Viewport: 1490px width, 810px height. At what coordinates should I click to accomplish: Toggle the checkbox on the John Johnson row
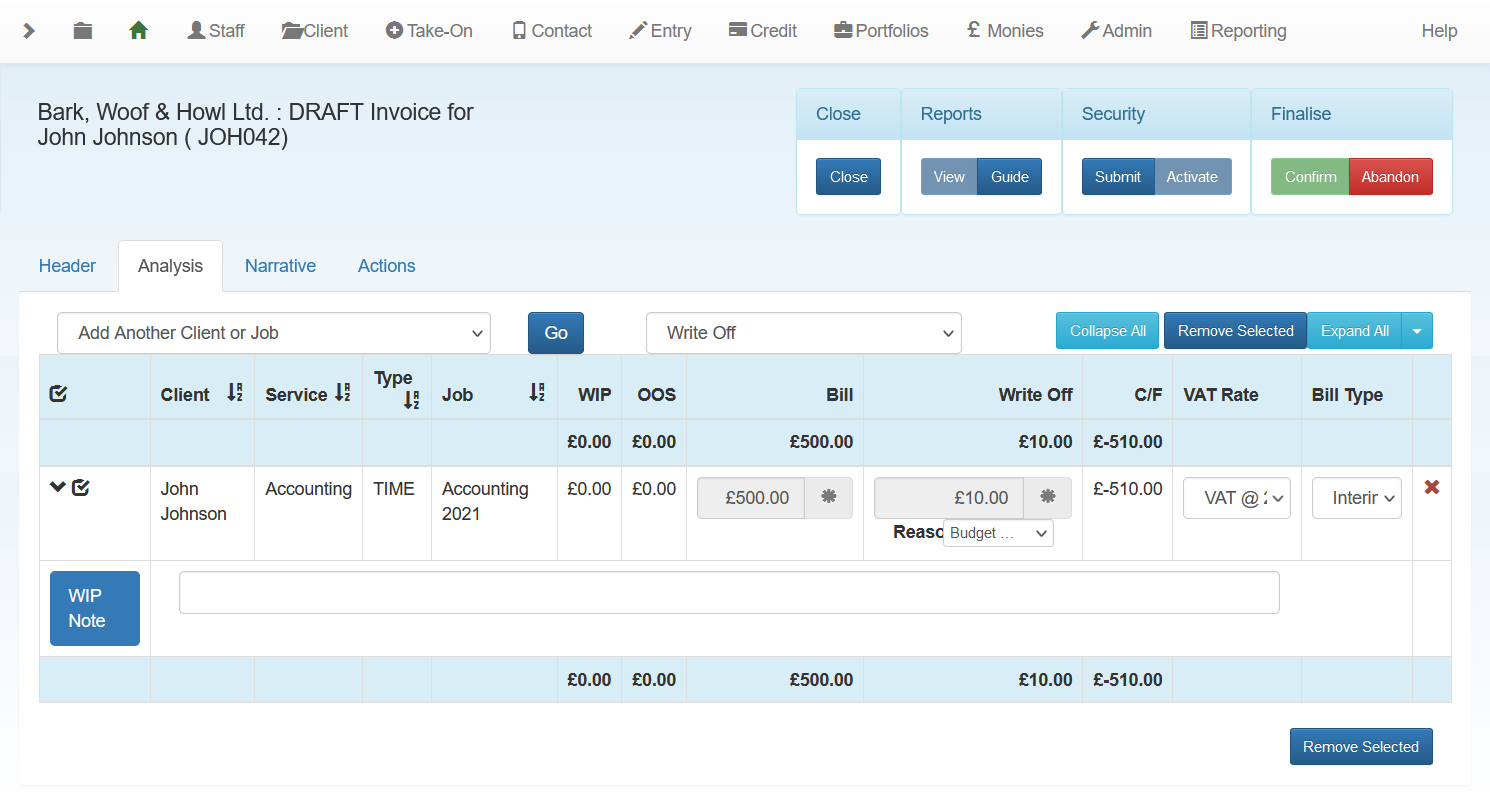tap(81, 488)
